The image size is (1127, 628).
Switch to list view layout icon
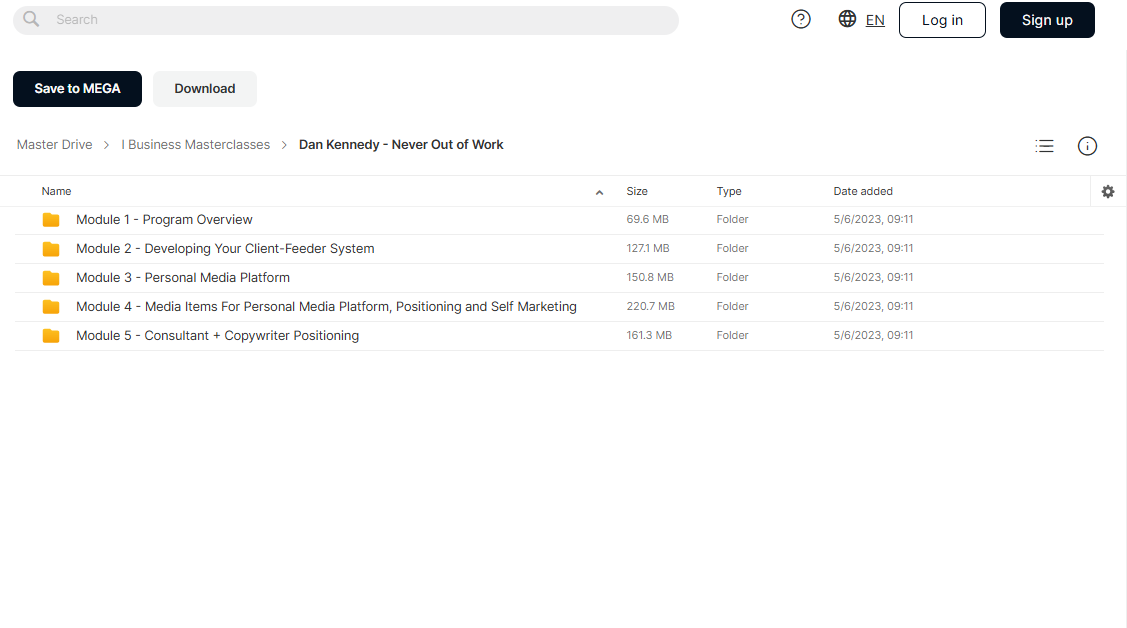[1044, 146]
